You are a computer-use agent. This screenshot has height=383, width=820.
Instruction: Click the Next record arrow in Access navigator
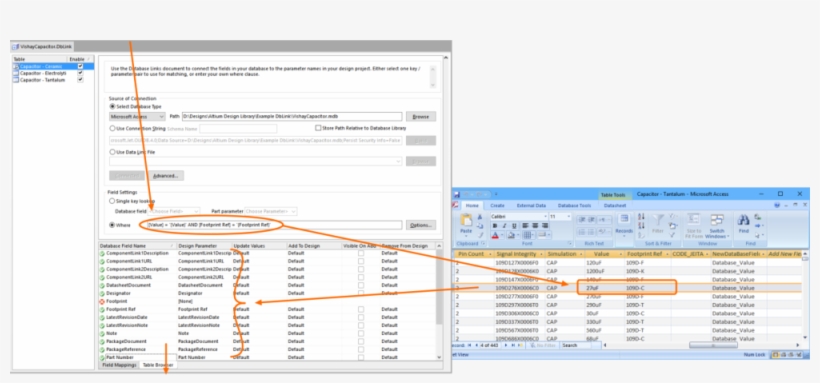[x=505, y=345]
